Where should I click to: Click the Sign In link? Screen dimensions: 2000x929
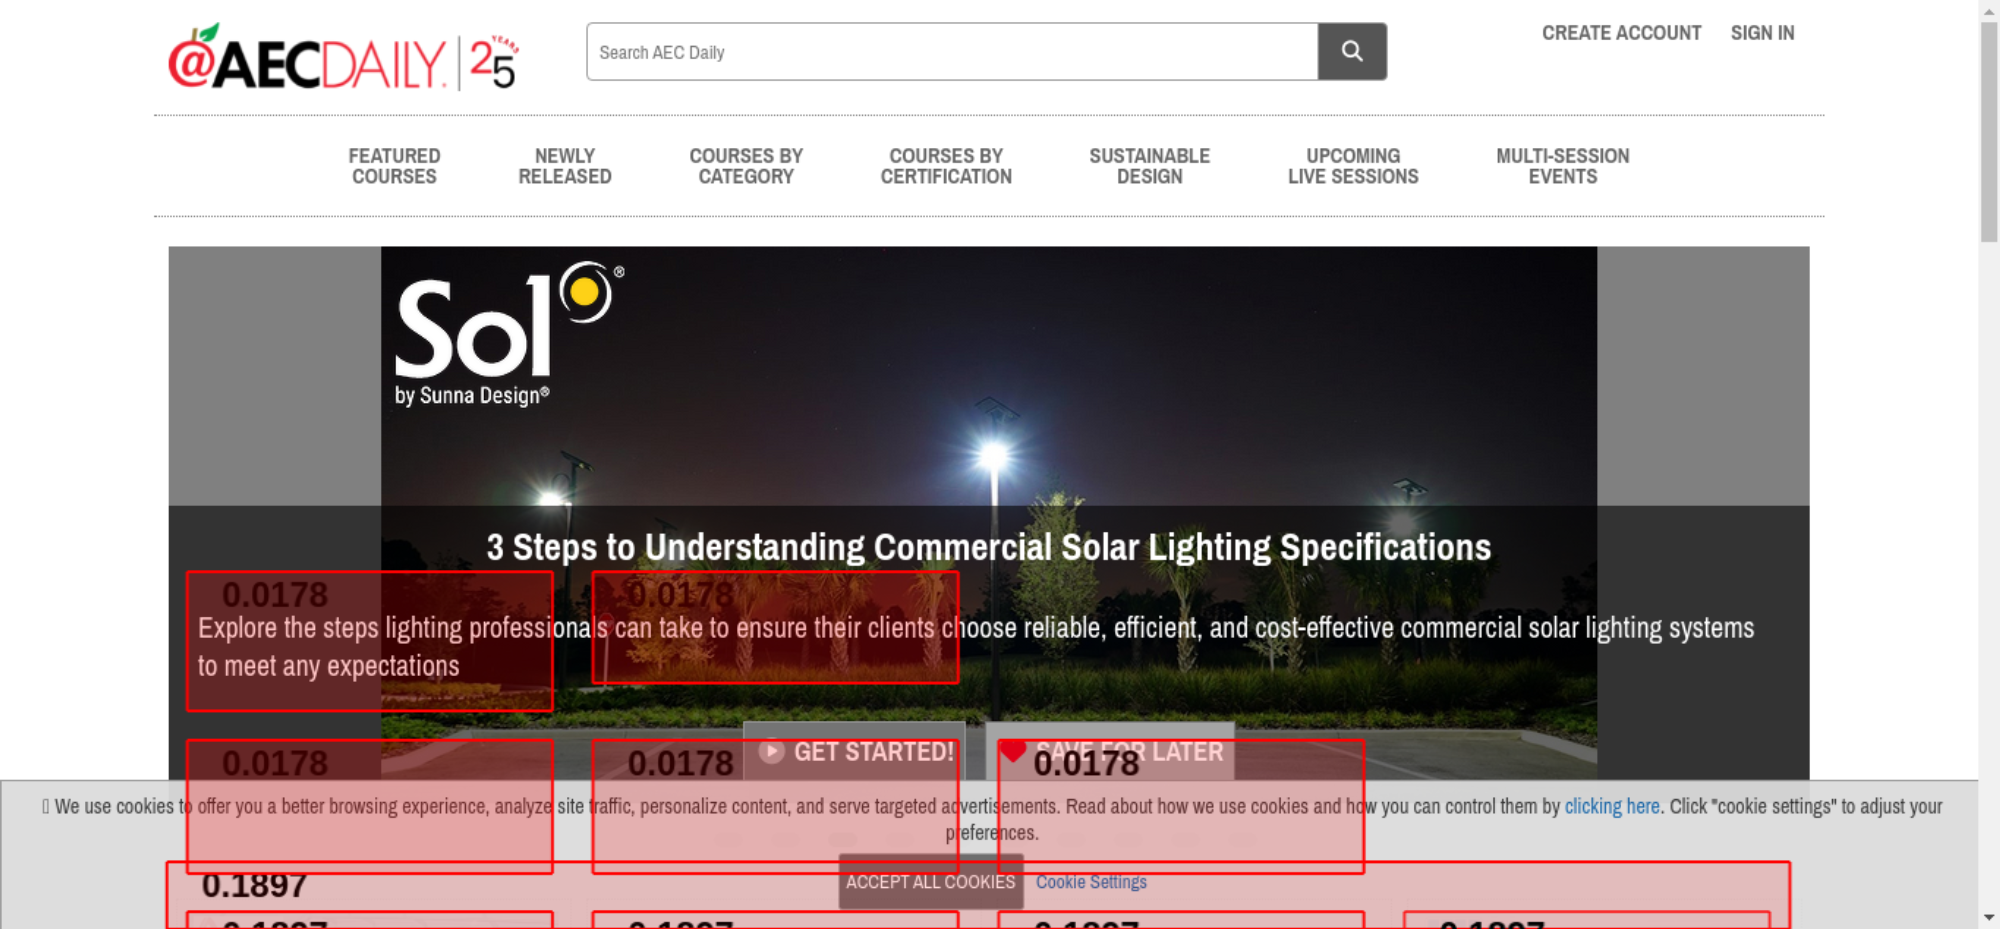coord(1762,33)
